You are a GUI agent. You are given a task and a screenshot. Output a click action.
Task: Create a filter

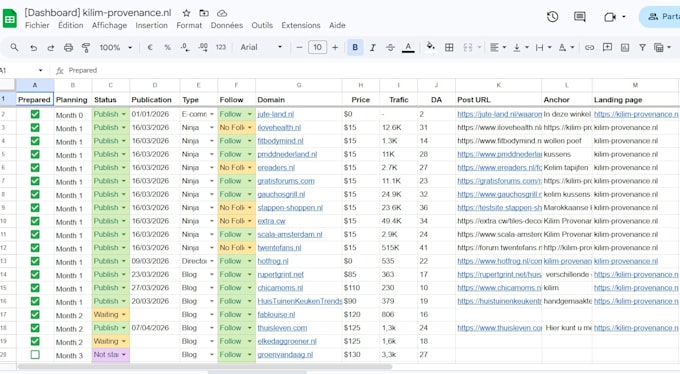tap(642, 48)
